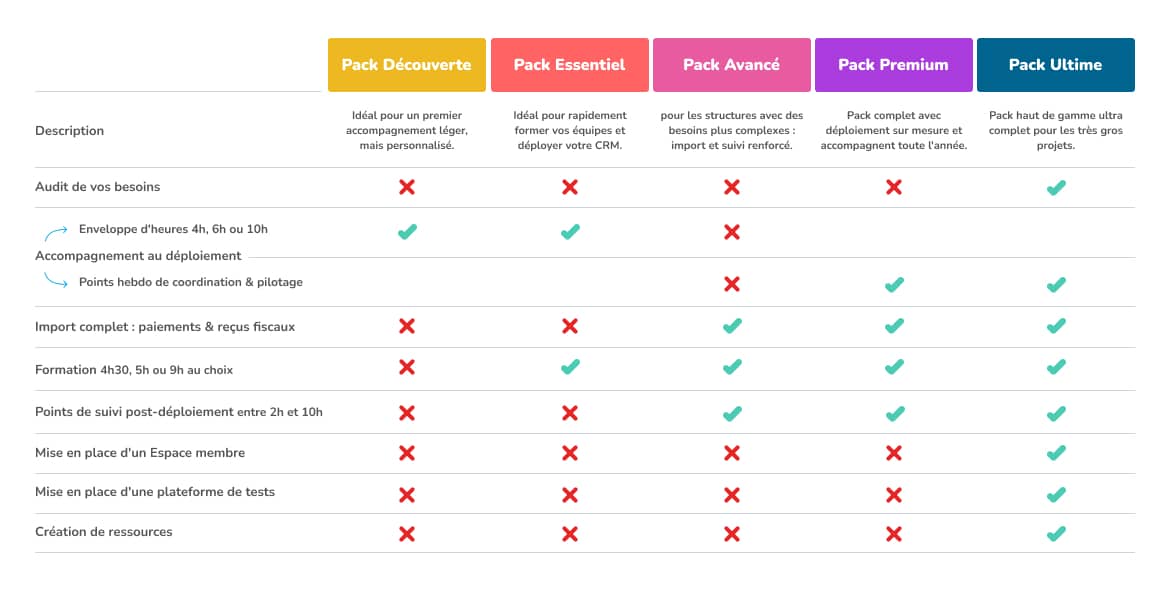Click Pack Premium check for Points hebdo row
This screenshot has width=1170, height=590.
[894, 285]
